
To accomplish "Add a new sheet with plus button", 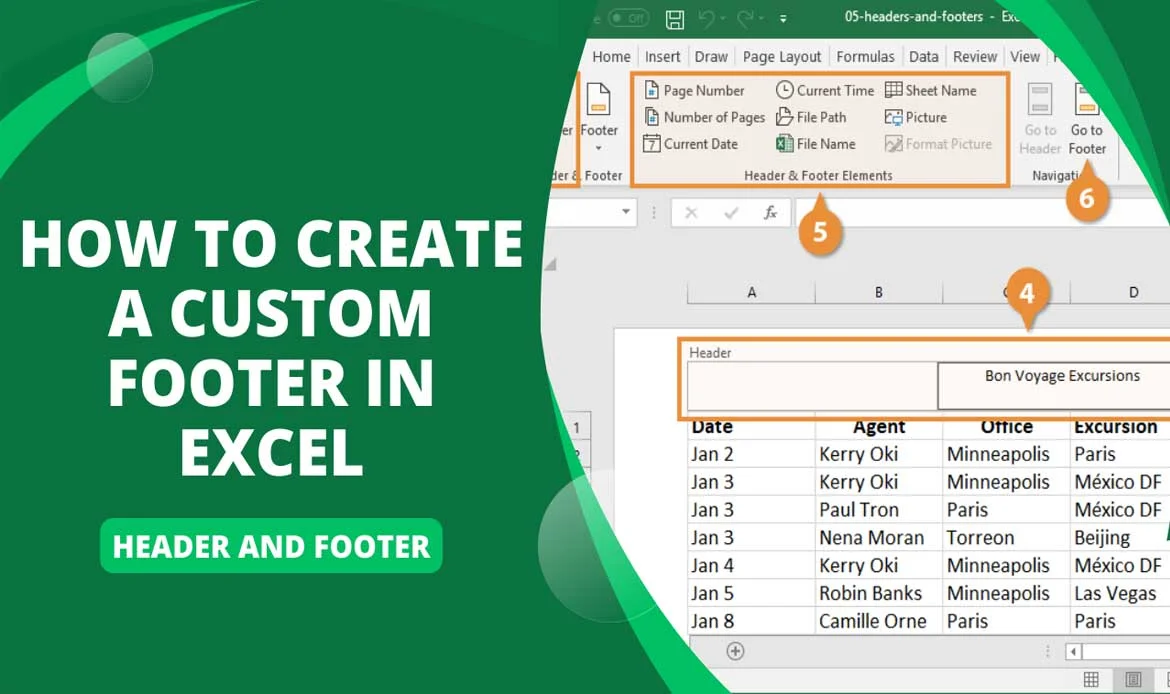I will tap(735, 651).
